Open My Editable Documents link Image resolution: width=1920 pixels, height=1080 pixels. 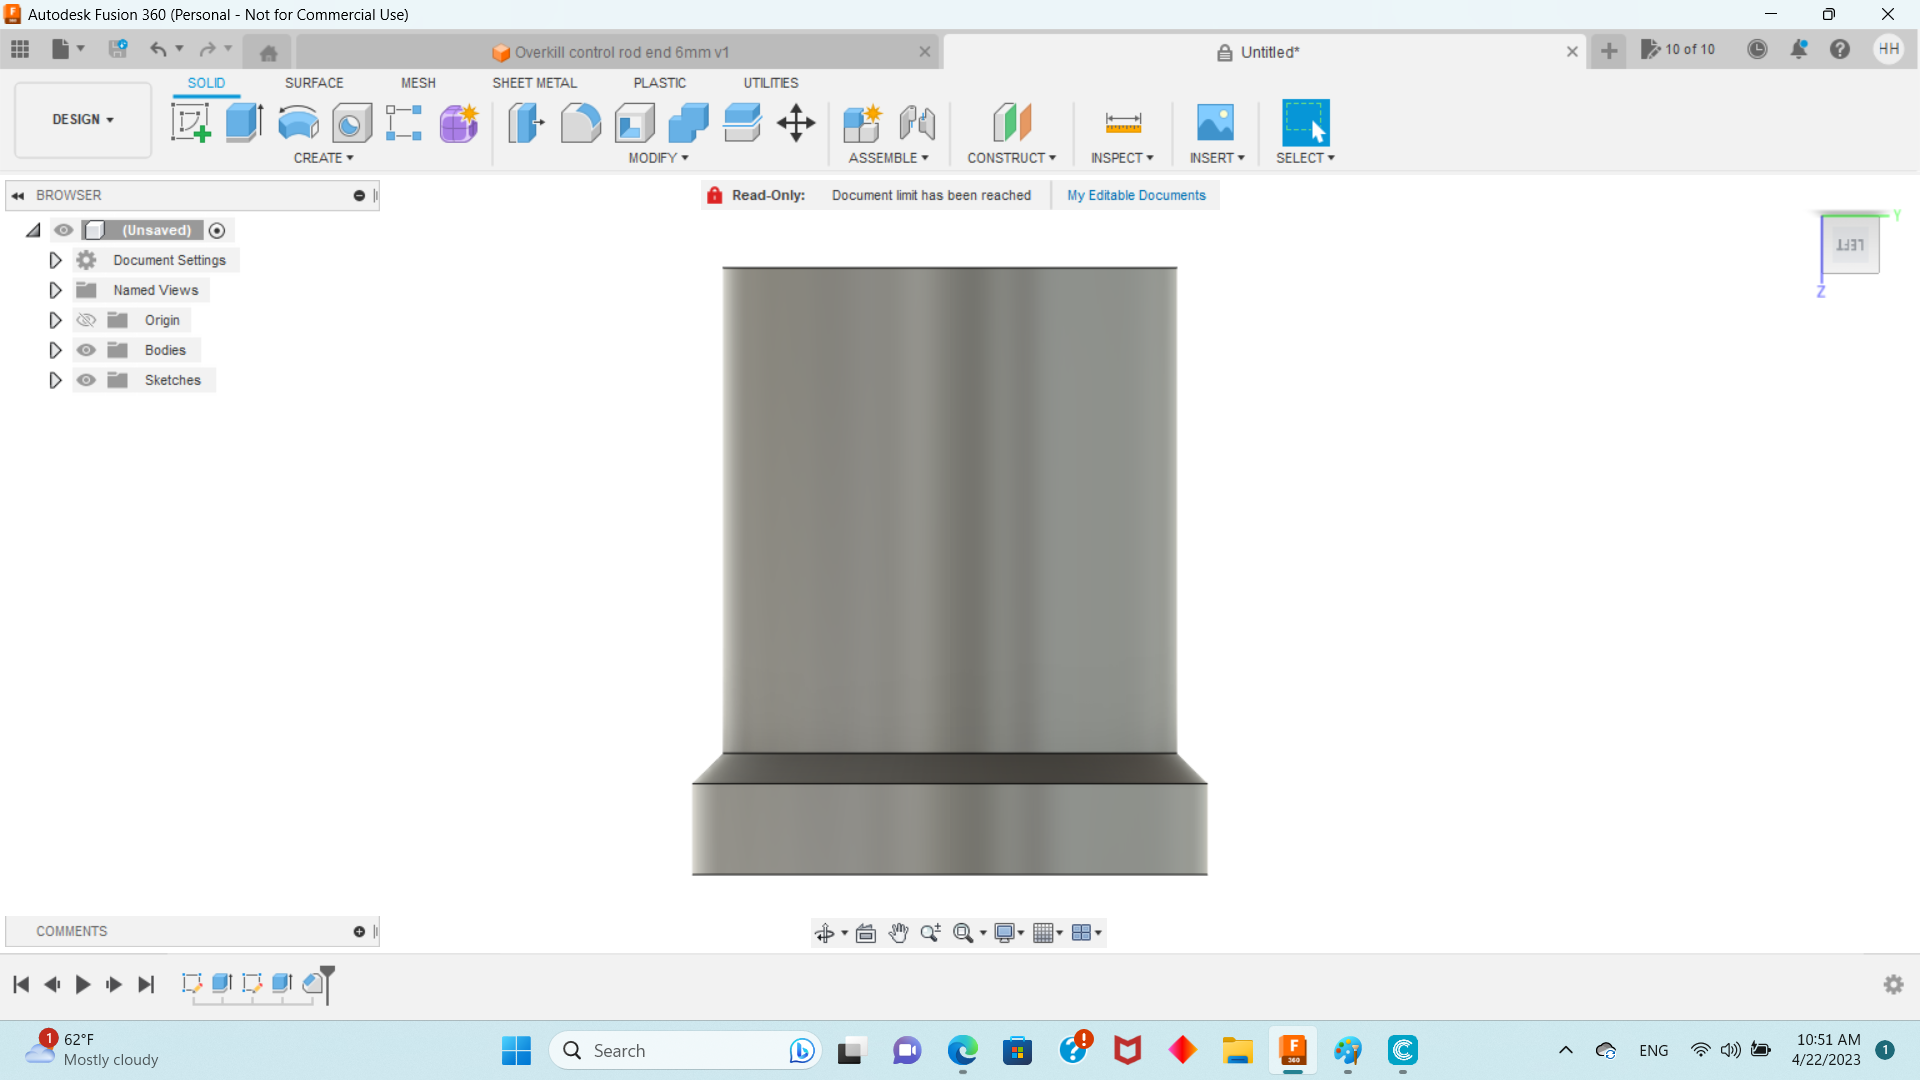(x=1136, y=195)
